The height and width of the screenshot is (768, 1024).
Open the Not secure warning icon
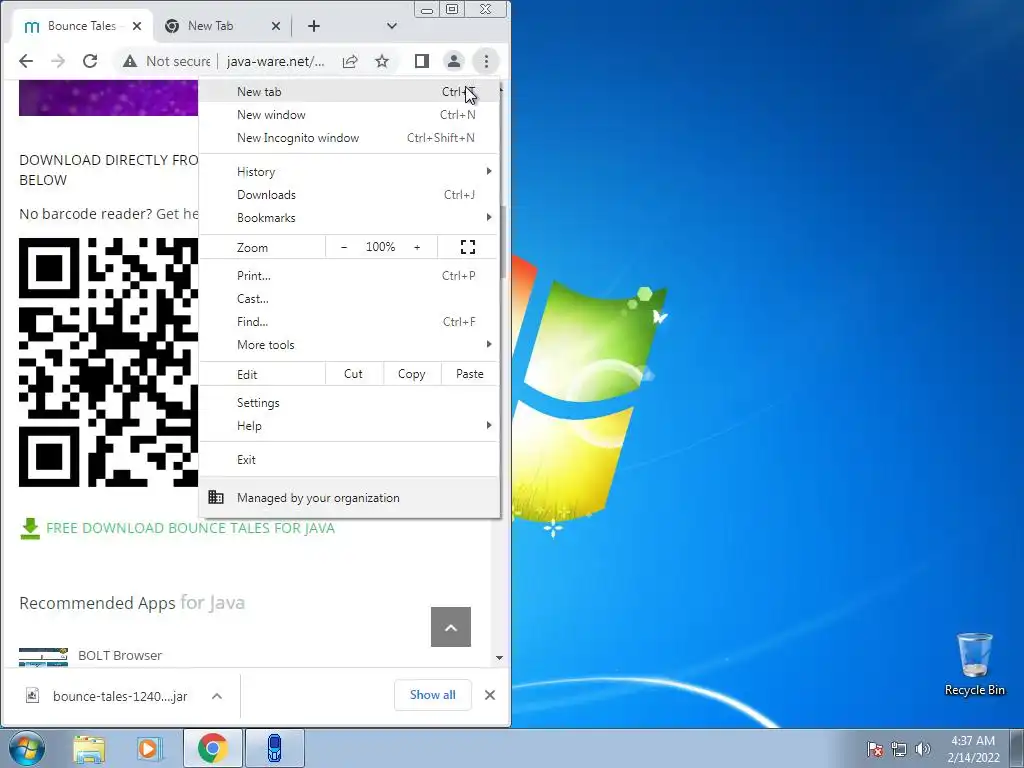(130, 61)
